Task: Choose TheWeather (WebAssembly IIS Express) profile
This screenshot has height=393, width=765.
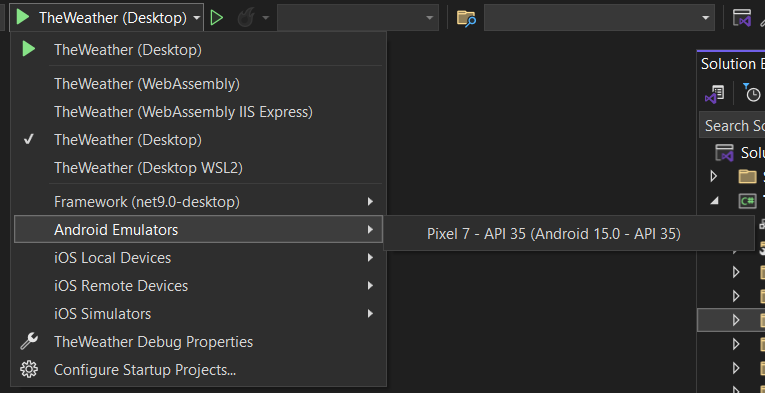Action: pos(199,112)
